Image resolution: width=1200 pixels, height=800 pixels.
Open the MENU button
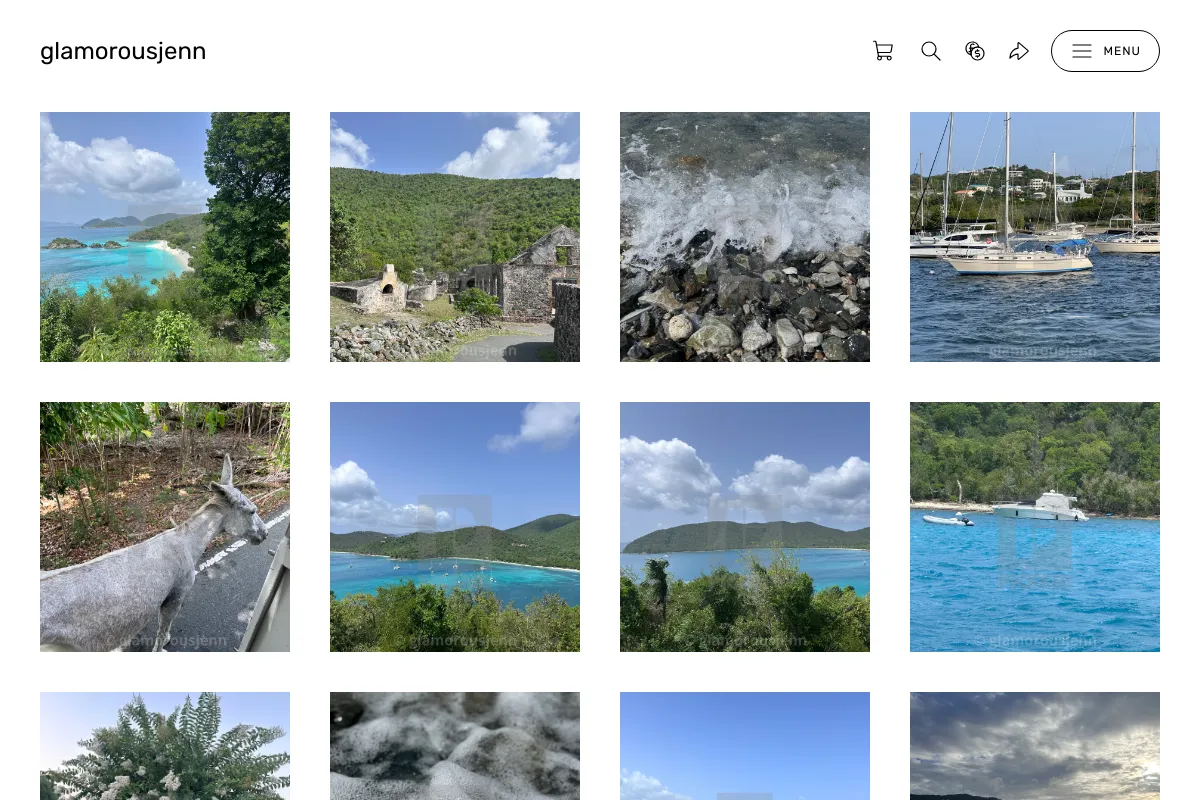pos(1105,51)
